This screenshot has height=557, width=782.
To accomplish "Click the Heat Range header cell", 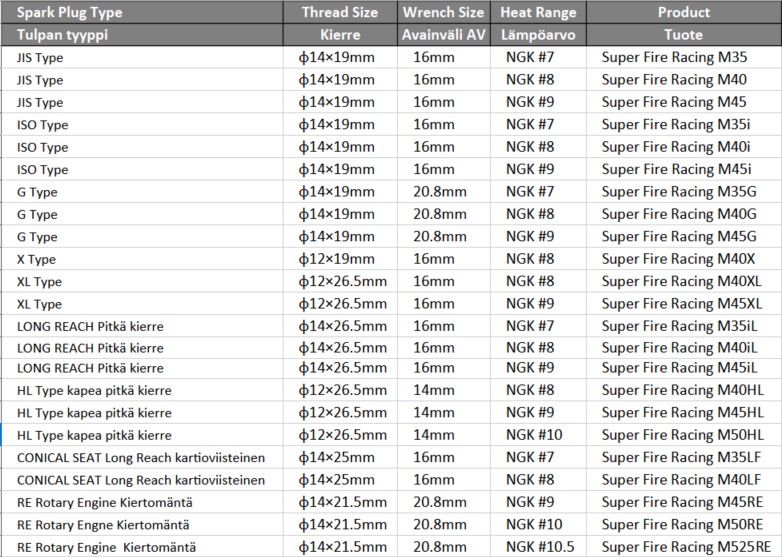I will coord(539,12).
